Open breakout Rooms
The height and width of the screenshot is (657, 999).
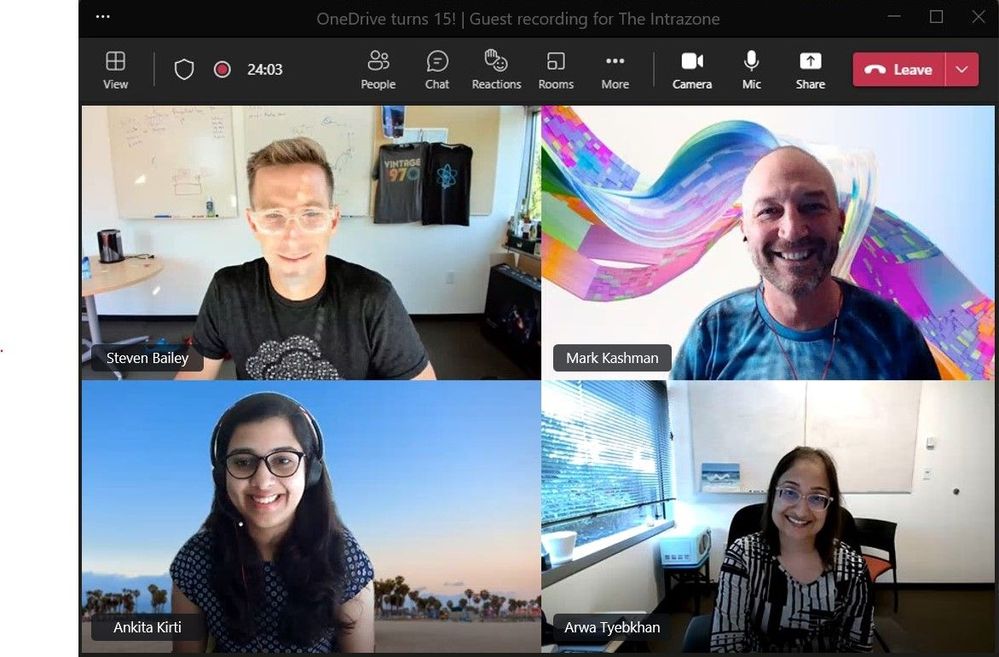[x=556, y=70]
